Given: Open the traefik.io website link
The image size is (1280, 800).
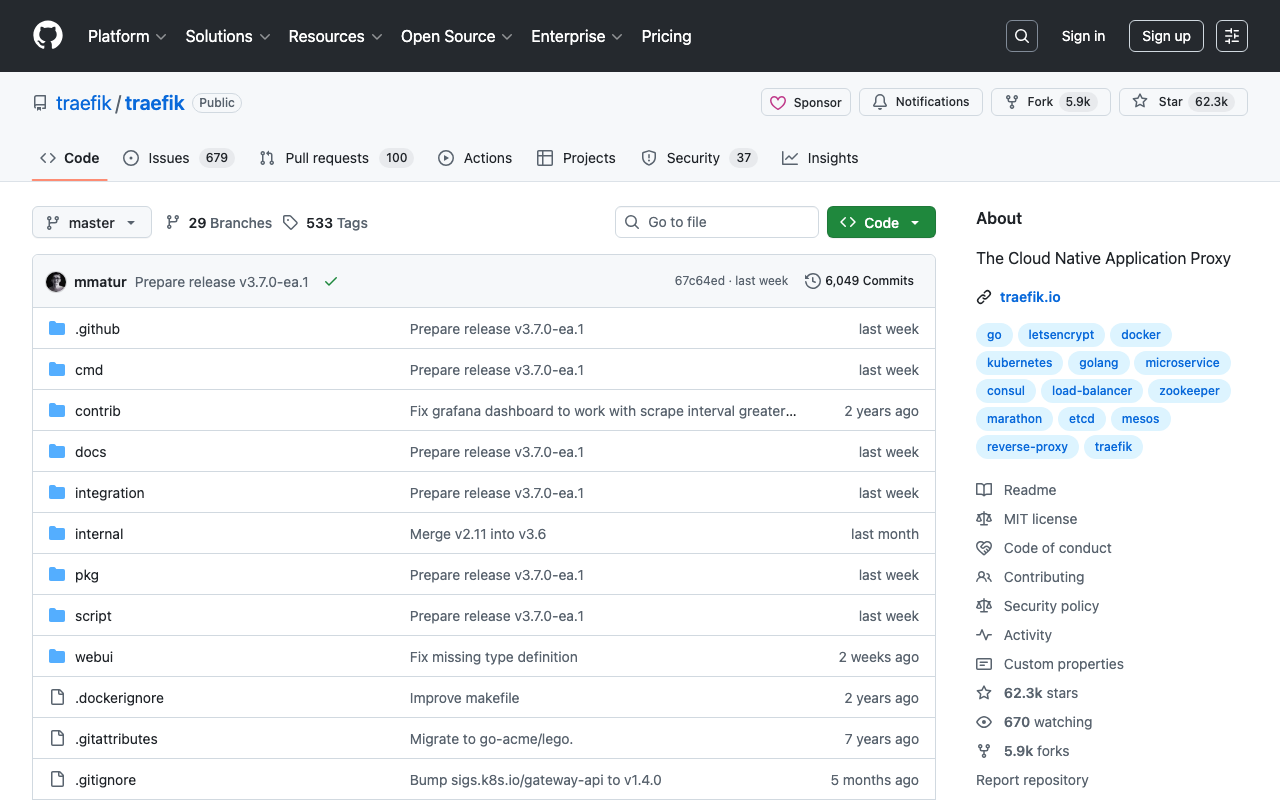Looking at the screenshot, I should (x=1030, y=297).
